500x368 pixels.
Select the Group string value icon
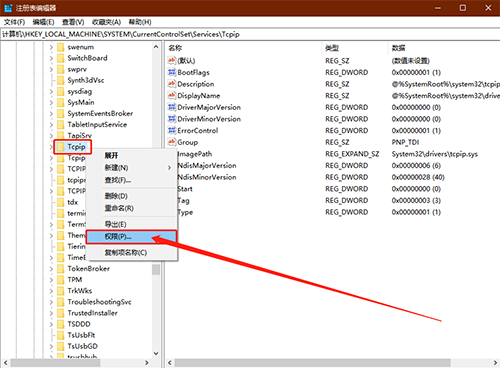(x=172, y=142)
